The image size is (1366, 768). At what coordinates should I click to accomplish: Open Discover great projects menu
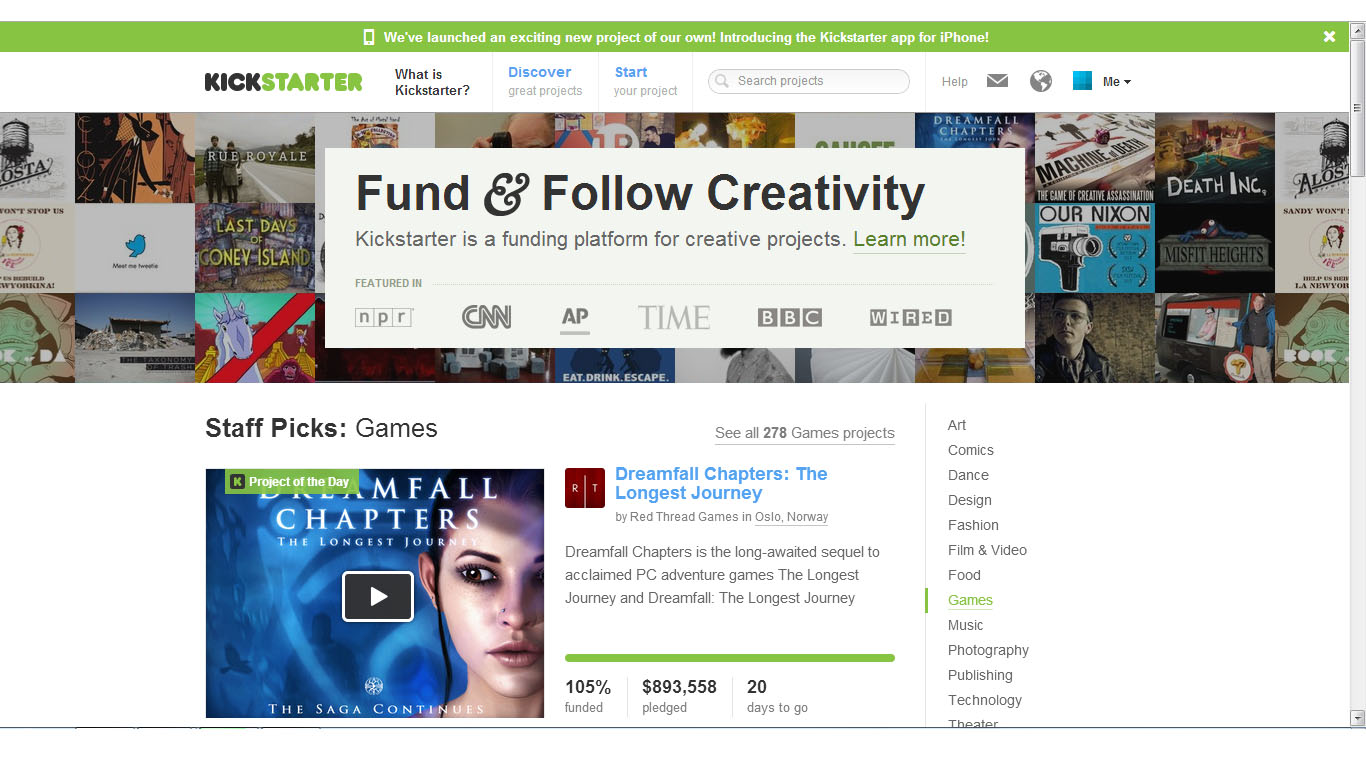(545, 81)
